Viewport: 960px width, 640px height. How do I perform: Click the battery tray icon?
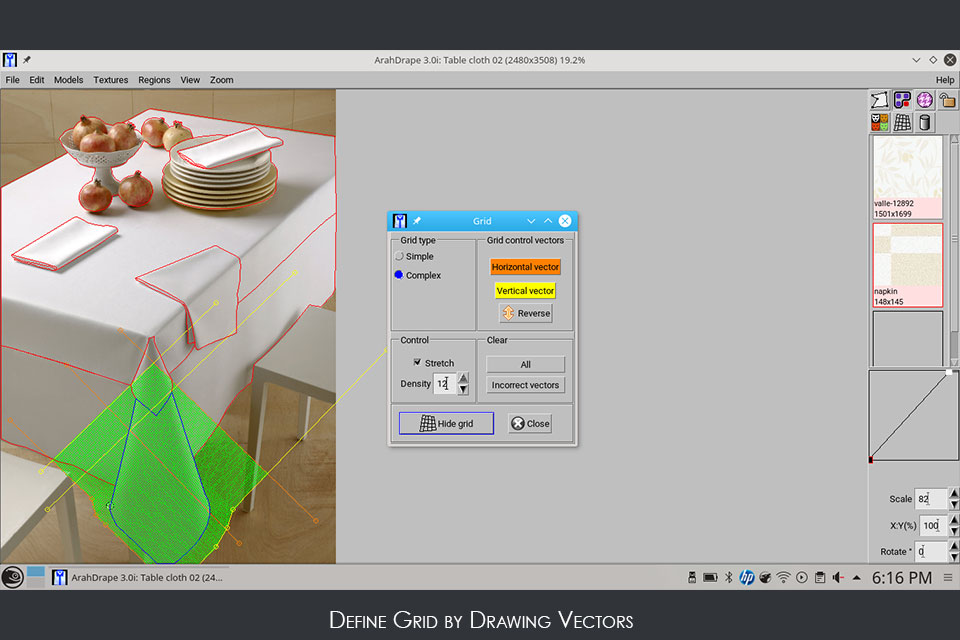710,577
